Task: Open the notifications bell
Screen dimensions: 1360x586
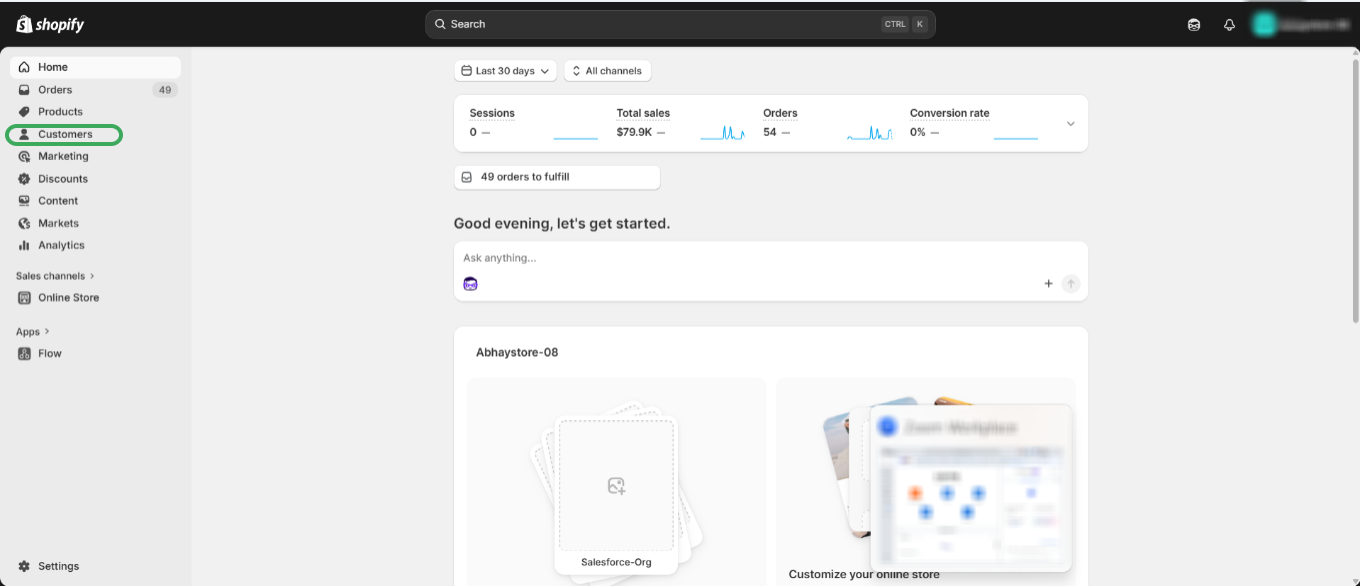Action: (x=1229, y=25)
